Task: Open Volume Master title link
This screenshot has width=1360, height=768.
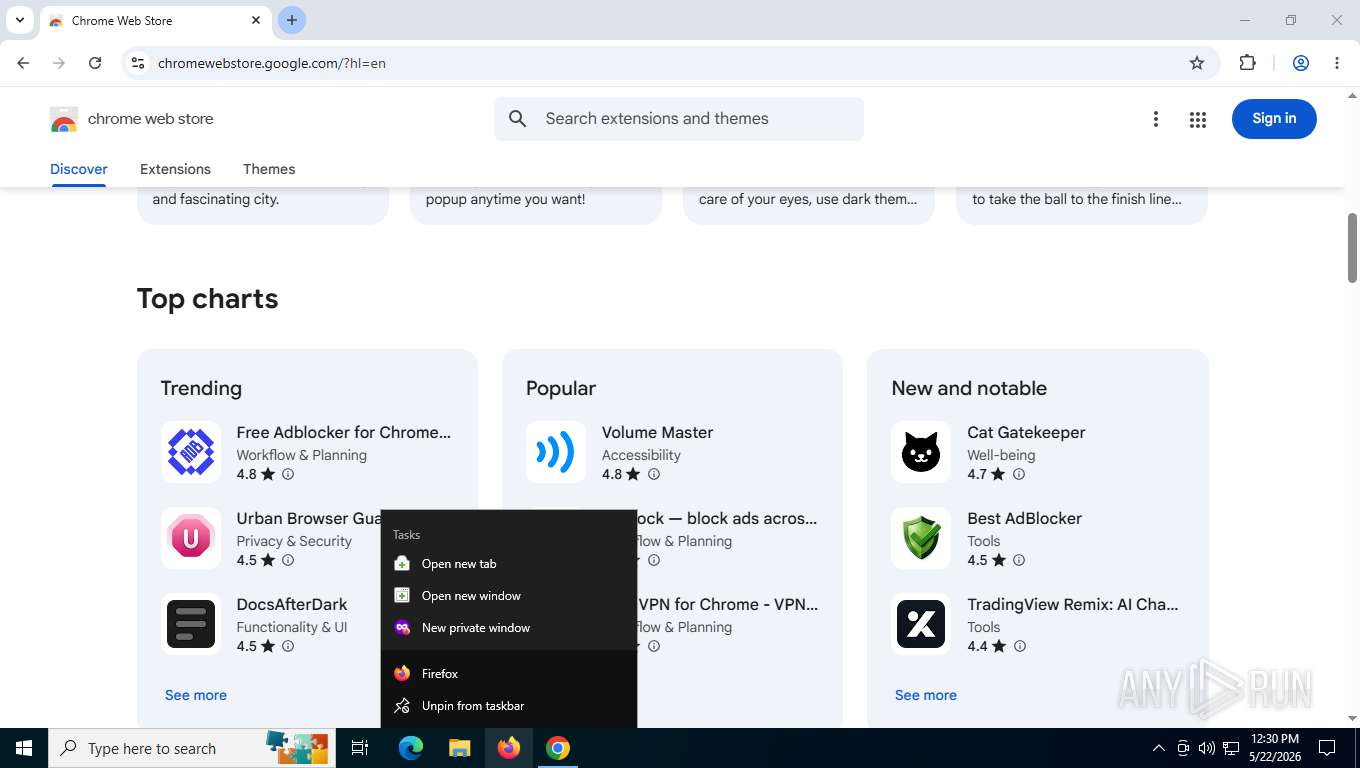Action: (657, 432)
